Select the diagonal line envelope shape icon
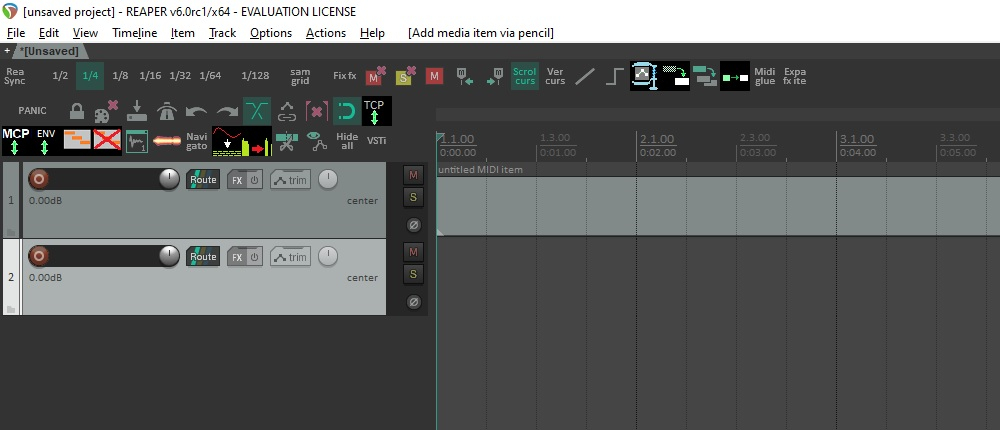 click(585, 76)
